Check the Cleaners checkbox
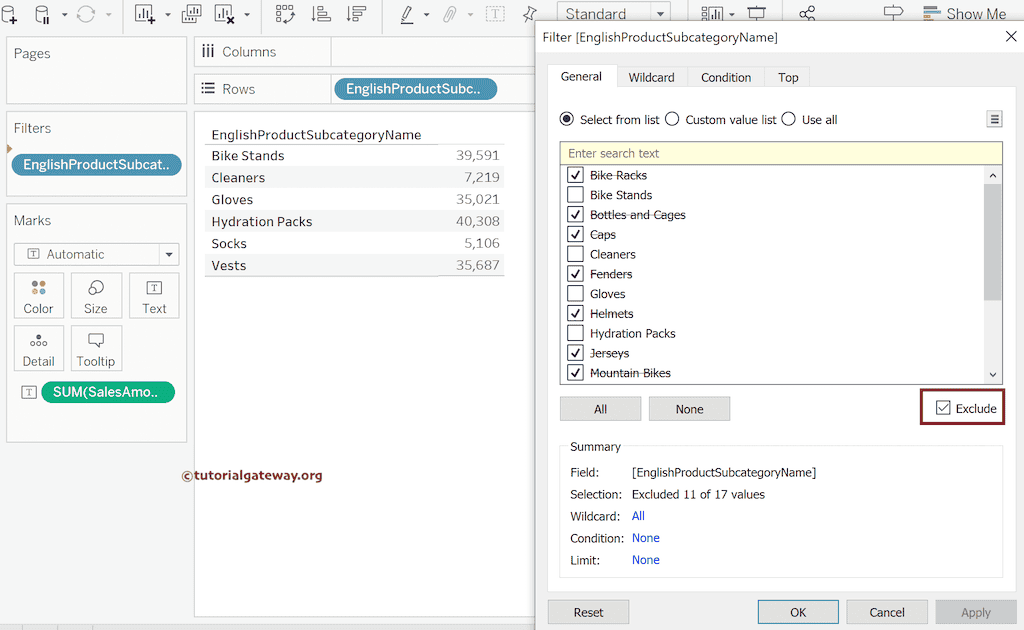Screen dimensions: 1024x630 575,254
